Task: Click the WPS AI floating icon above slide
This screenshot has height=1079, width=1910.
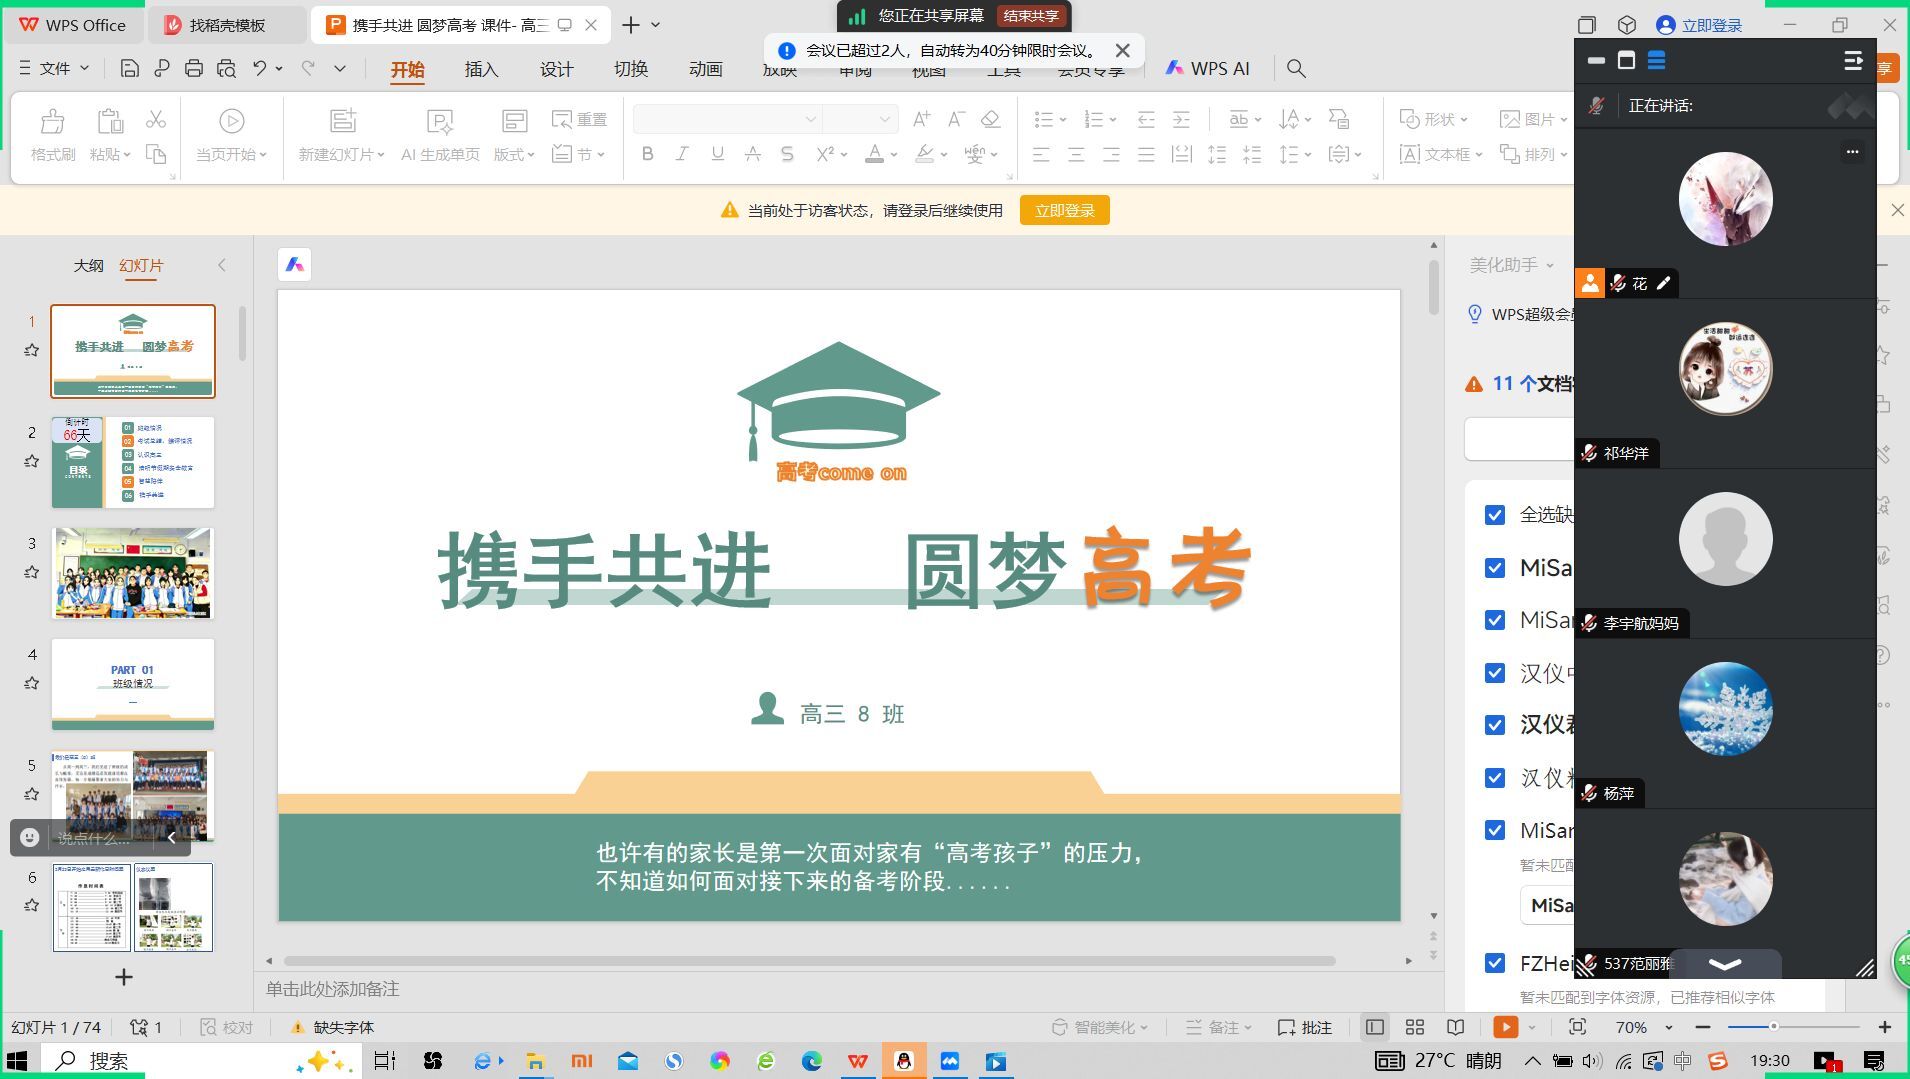Action: click(x=294, y=265)
